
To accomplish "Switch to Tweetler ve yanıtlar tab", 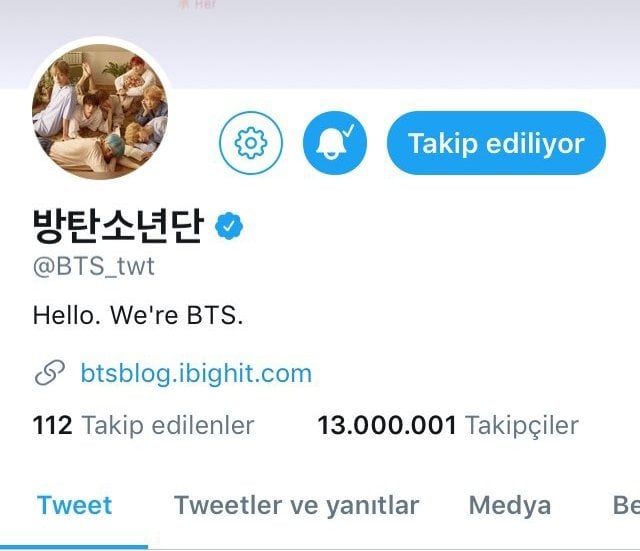I will [x=297, y=506].
